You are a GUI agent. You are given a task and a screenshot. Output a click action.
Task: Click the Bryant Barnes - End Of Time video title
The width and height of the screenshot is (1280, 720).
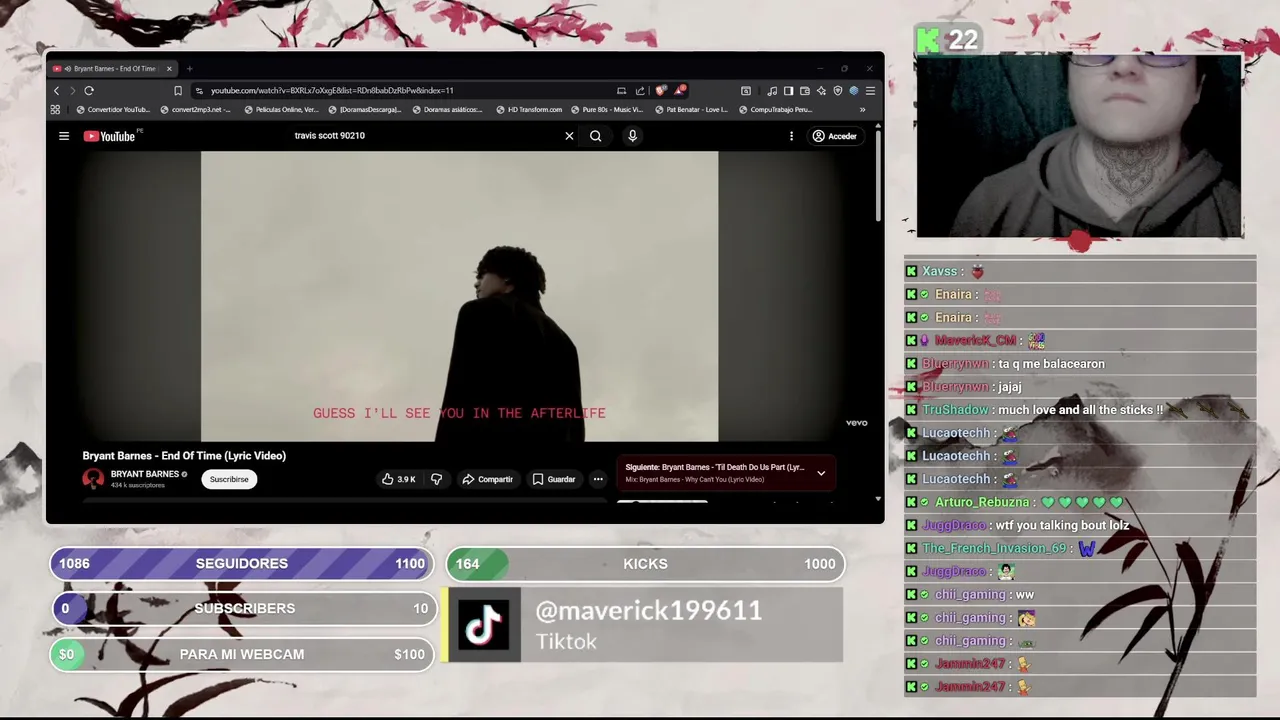pyautogui.click(x=184, y=456)
